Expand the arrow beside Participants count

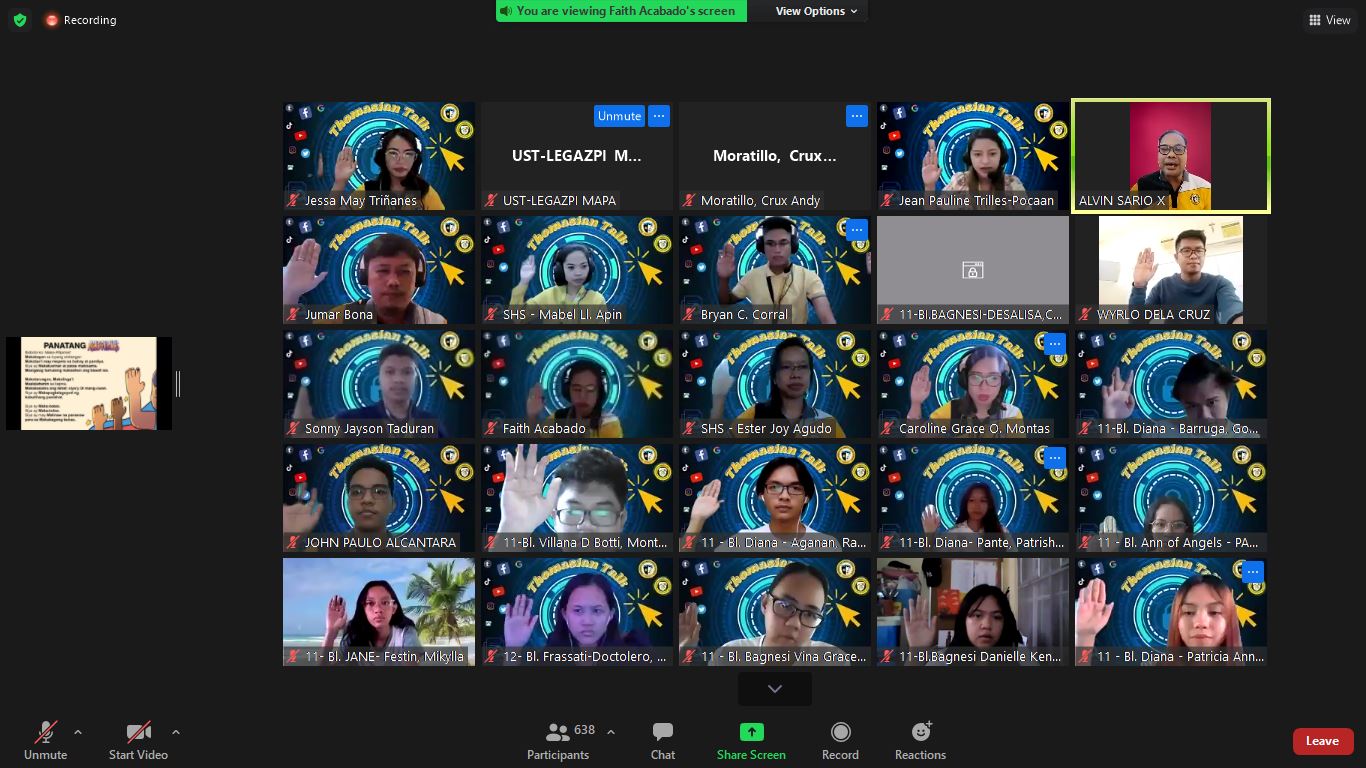click(x=611, y=732)
